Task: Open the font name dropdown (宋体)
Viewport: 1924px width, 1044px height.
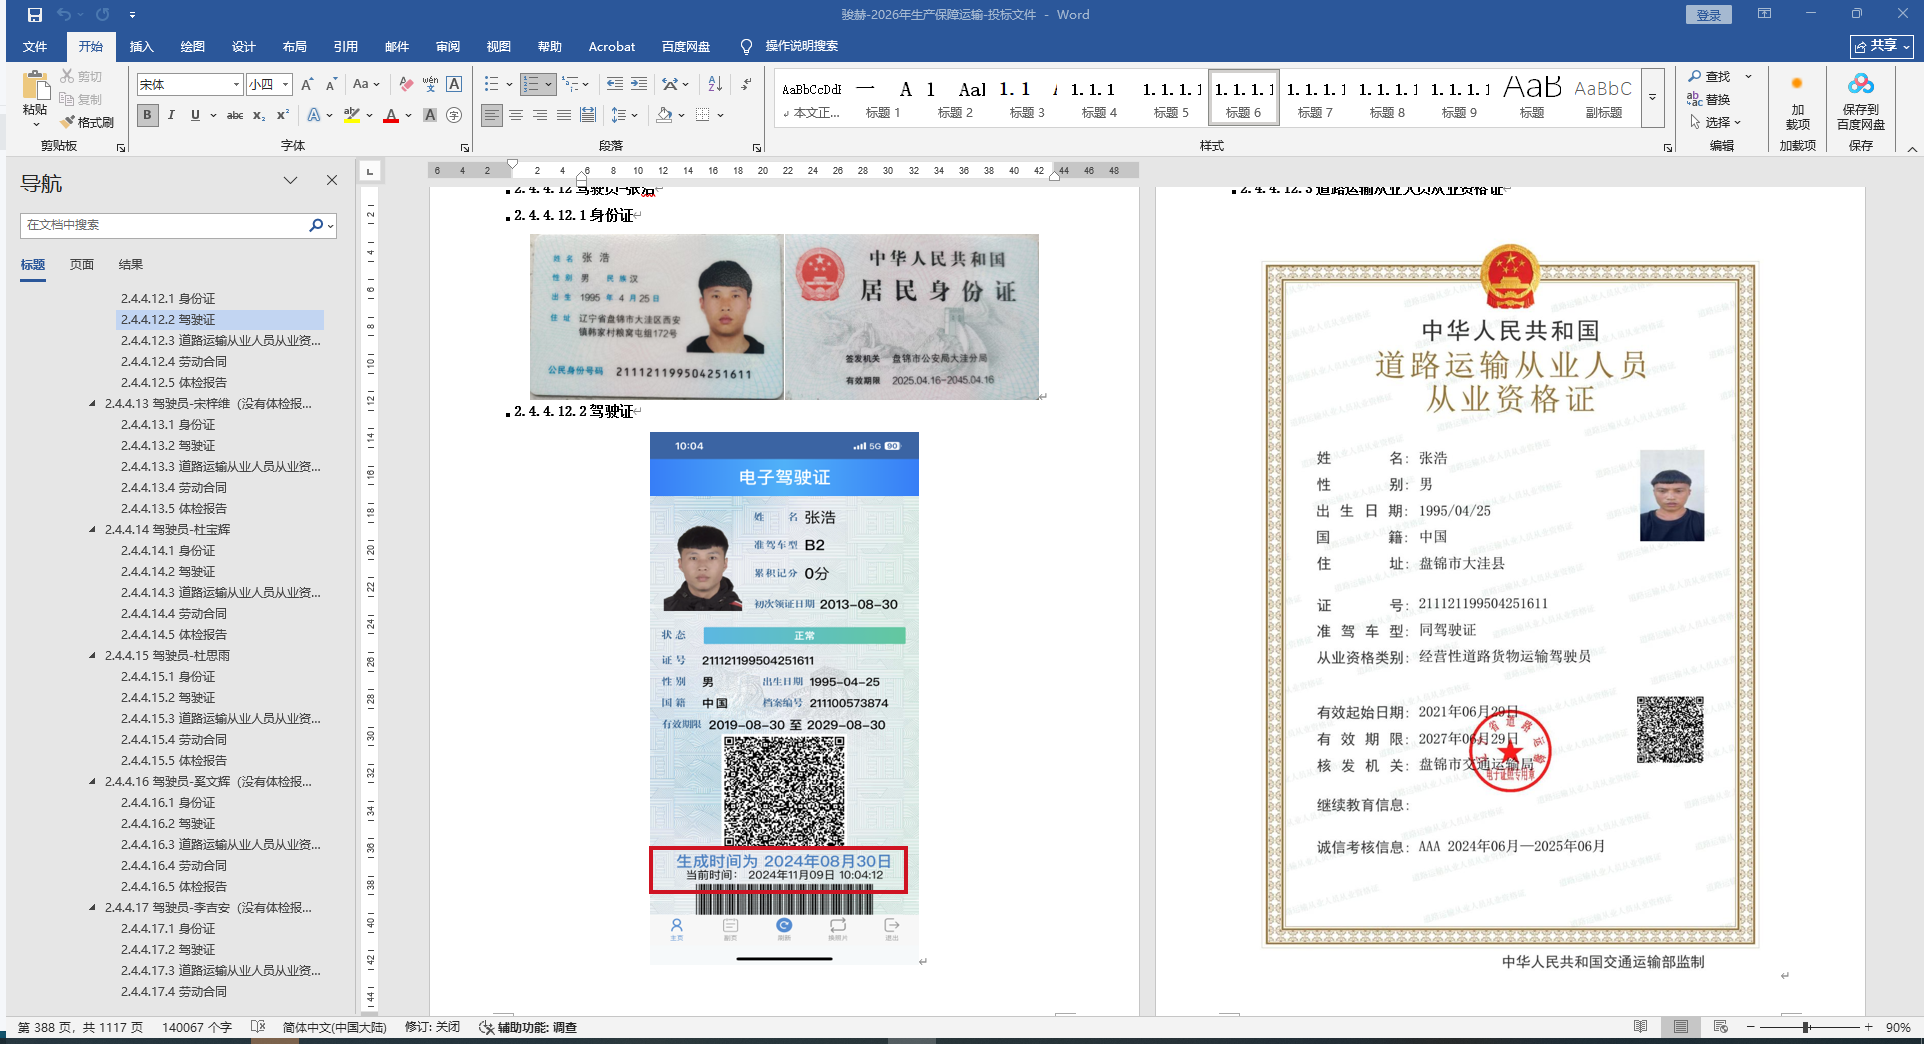Action: point(236,85)
